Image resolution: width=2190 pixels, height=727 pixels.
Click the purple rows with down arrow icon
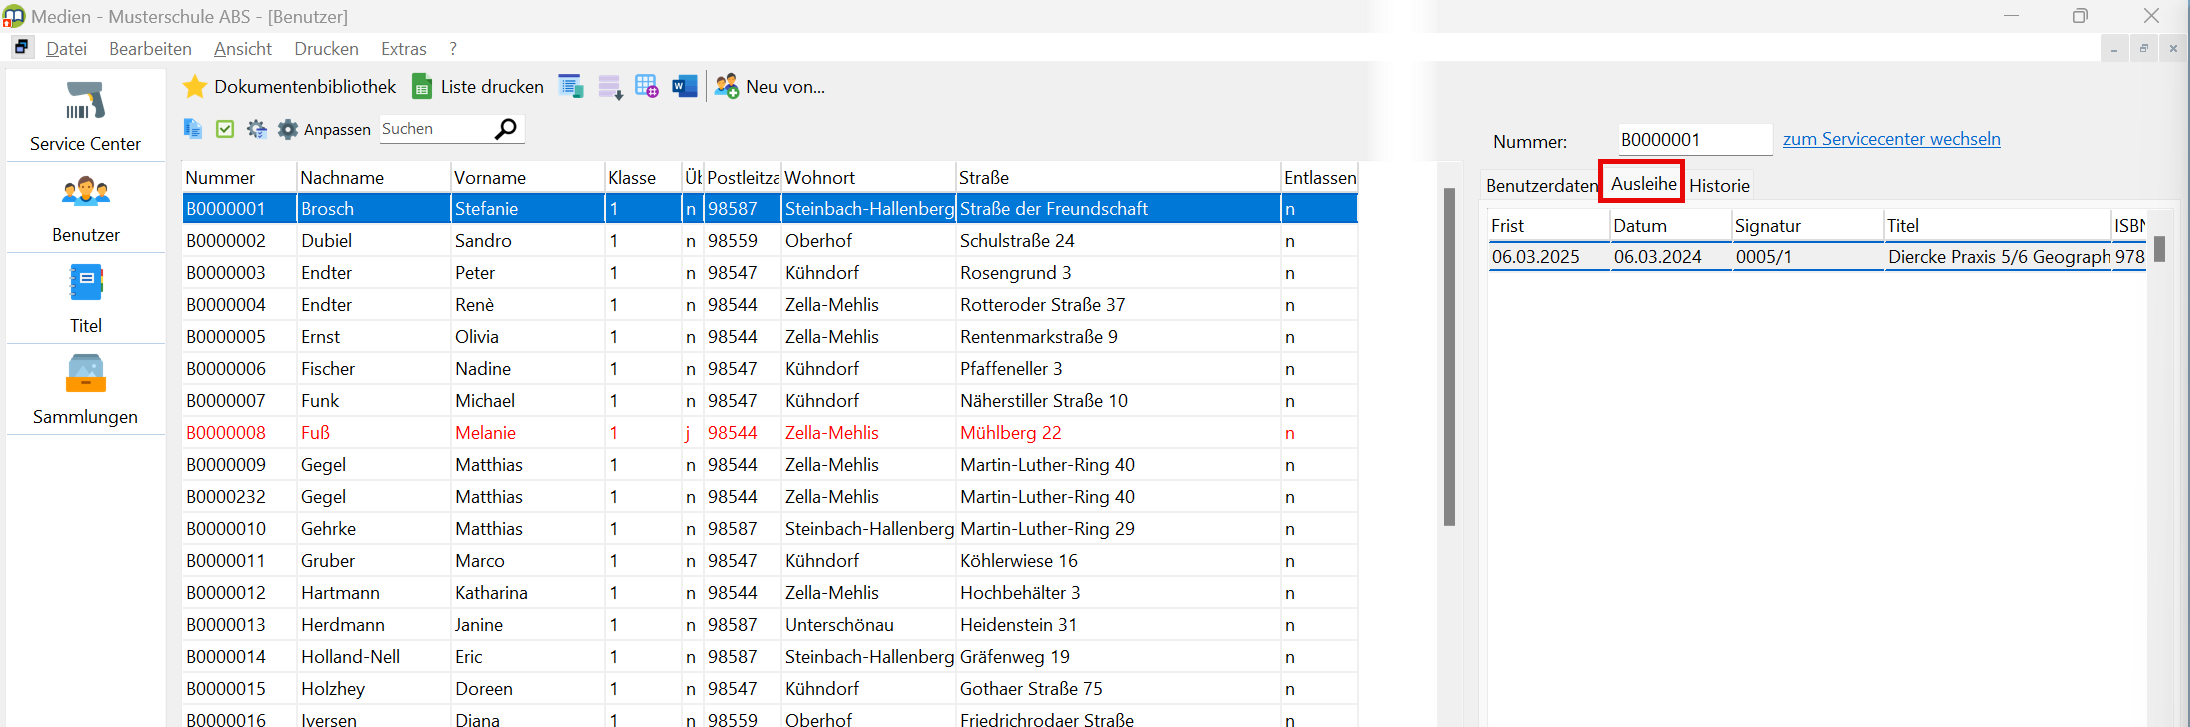click(610, 87)
